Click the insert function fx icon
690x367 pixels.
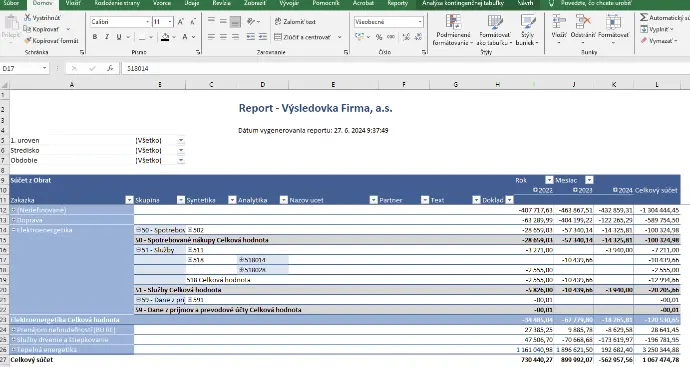[110, 68]
